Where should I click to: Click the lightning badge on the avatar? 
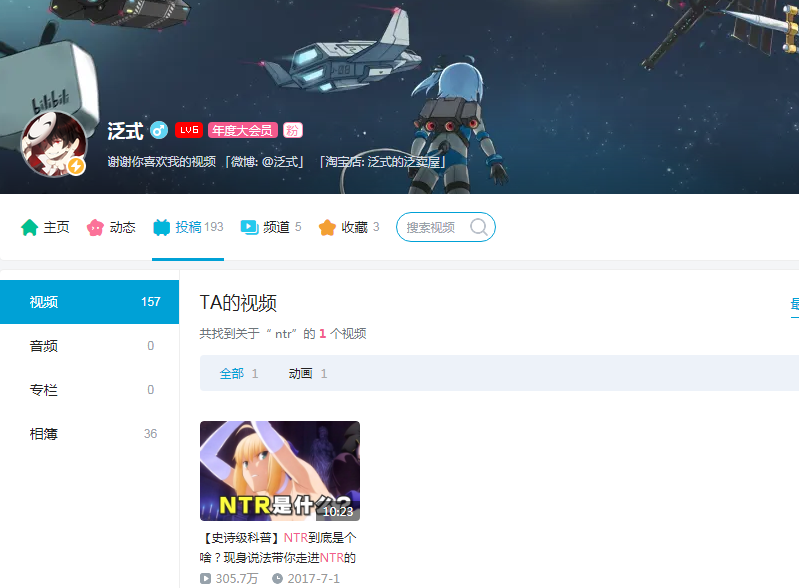point(76,166)
